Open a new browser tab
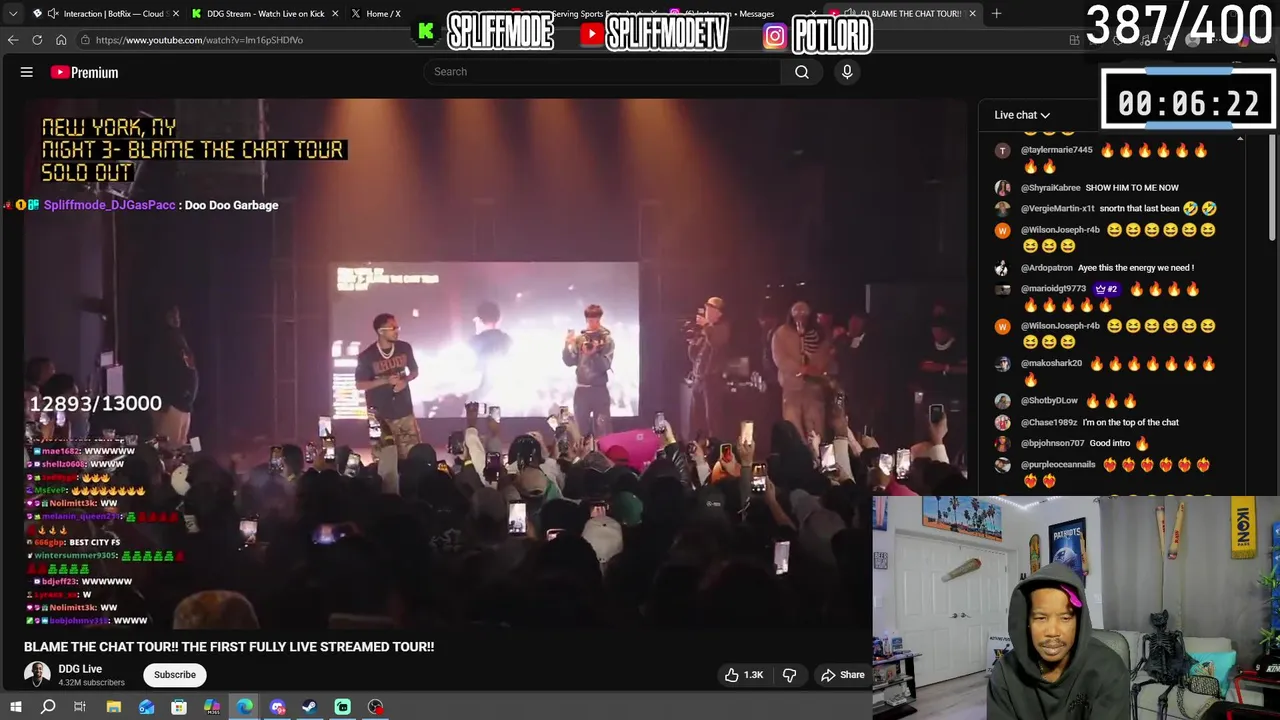The width and height of the screenshot is (1280, 720). 996,14
